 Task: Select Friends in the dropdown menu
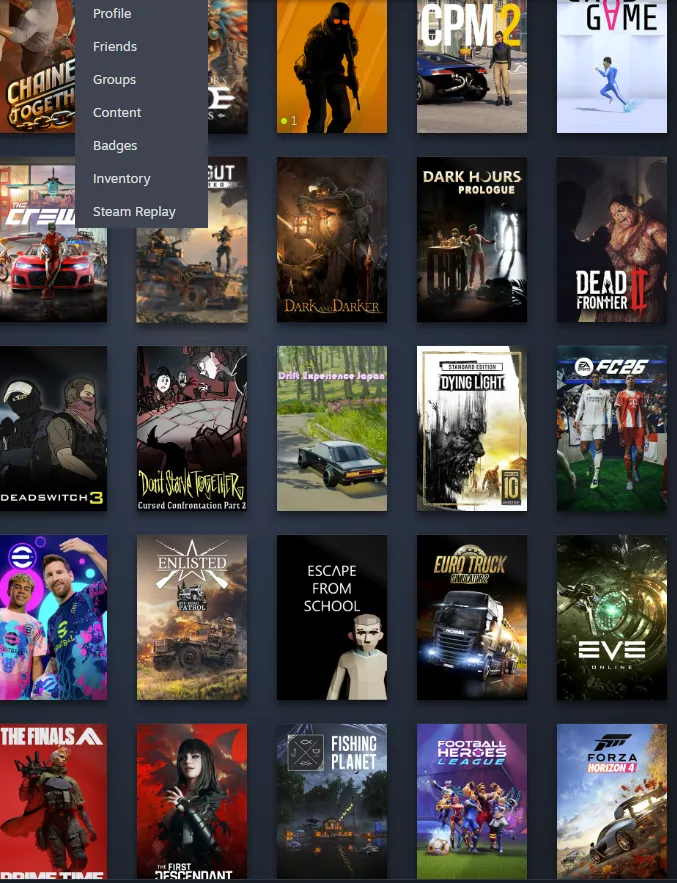click(115, 47)
